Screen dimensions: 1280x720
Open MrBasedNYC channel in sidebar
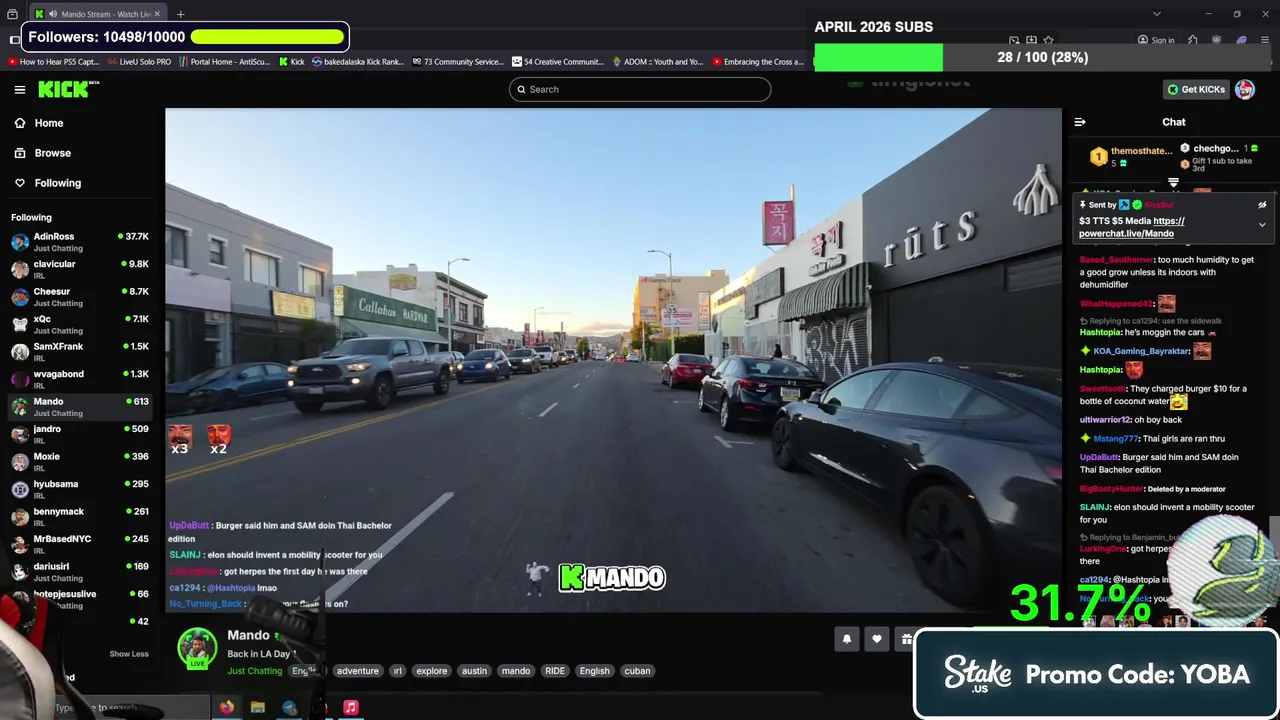coord(80,544)
